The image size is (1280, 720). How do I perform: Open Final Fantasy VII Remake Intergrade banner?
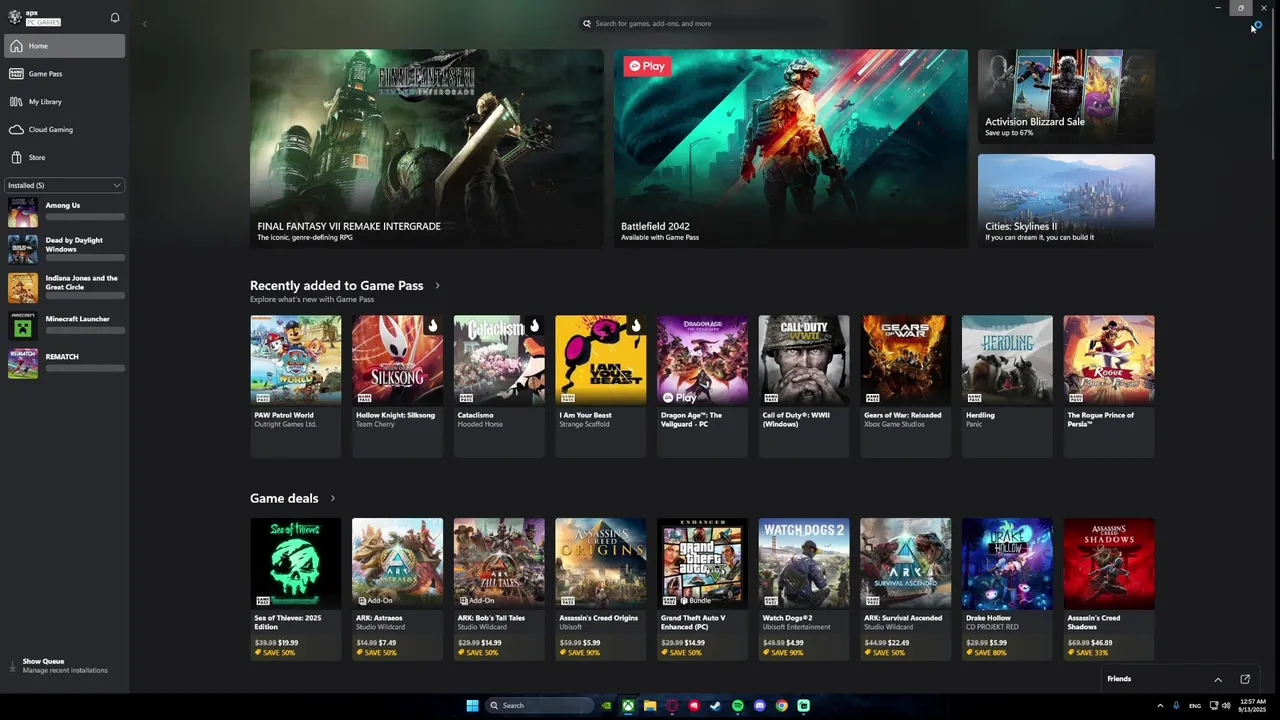click(426, 148)
